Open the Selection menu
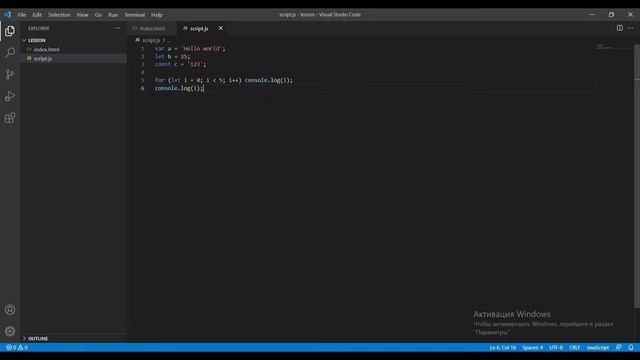Viewport: 640px width, 360px height. pos(59,15)
